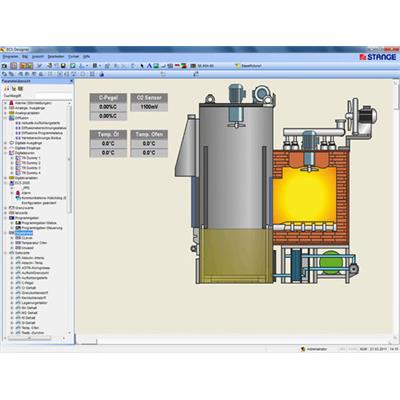Click the black arrow pointer tool icon
This screenshot has width=400, height=400.
pos(142,66)
